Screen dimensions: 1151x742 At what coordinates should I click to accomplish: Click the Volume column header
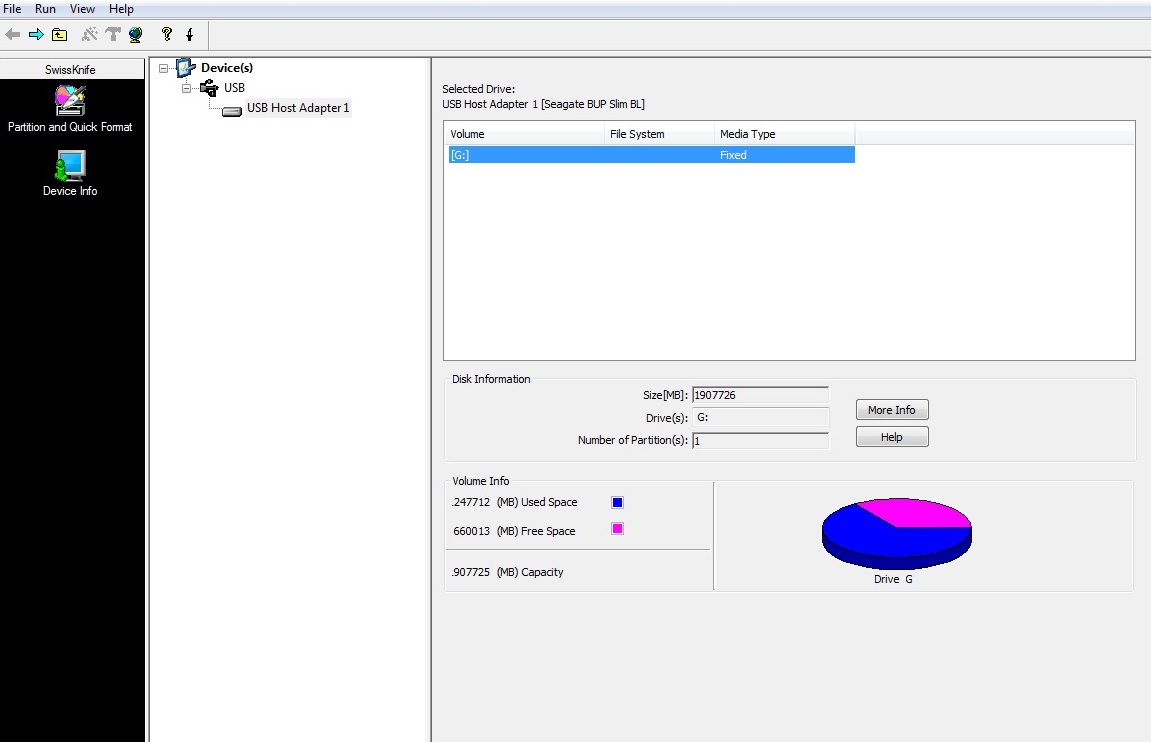click(x=524, y=134)
